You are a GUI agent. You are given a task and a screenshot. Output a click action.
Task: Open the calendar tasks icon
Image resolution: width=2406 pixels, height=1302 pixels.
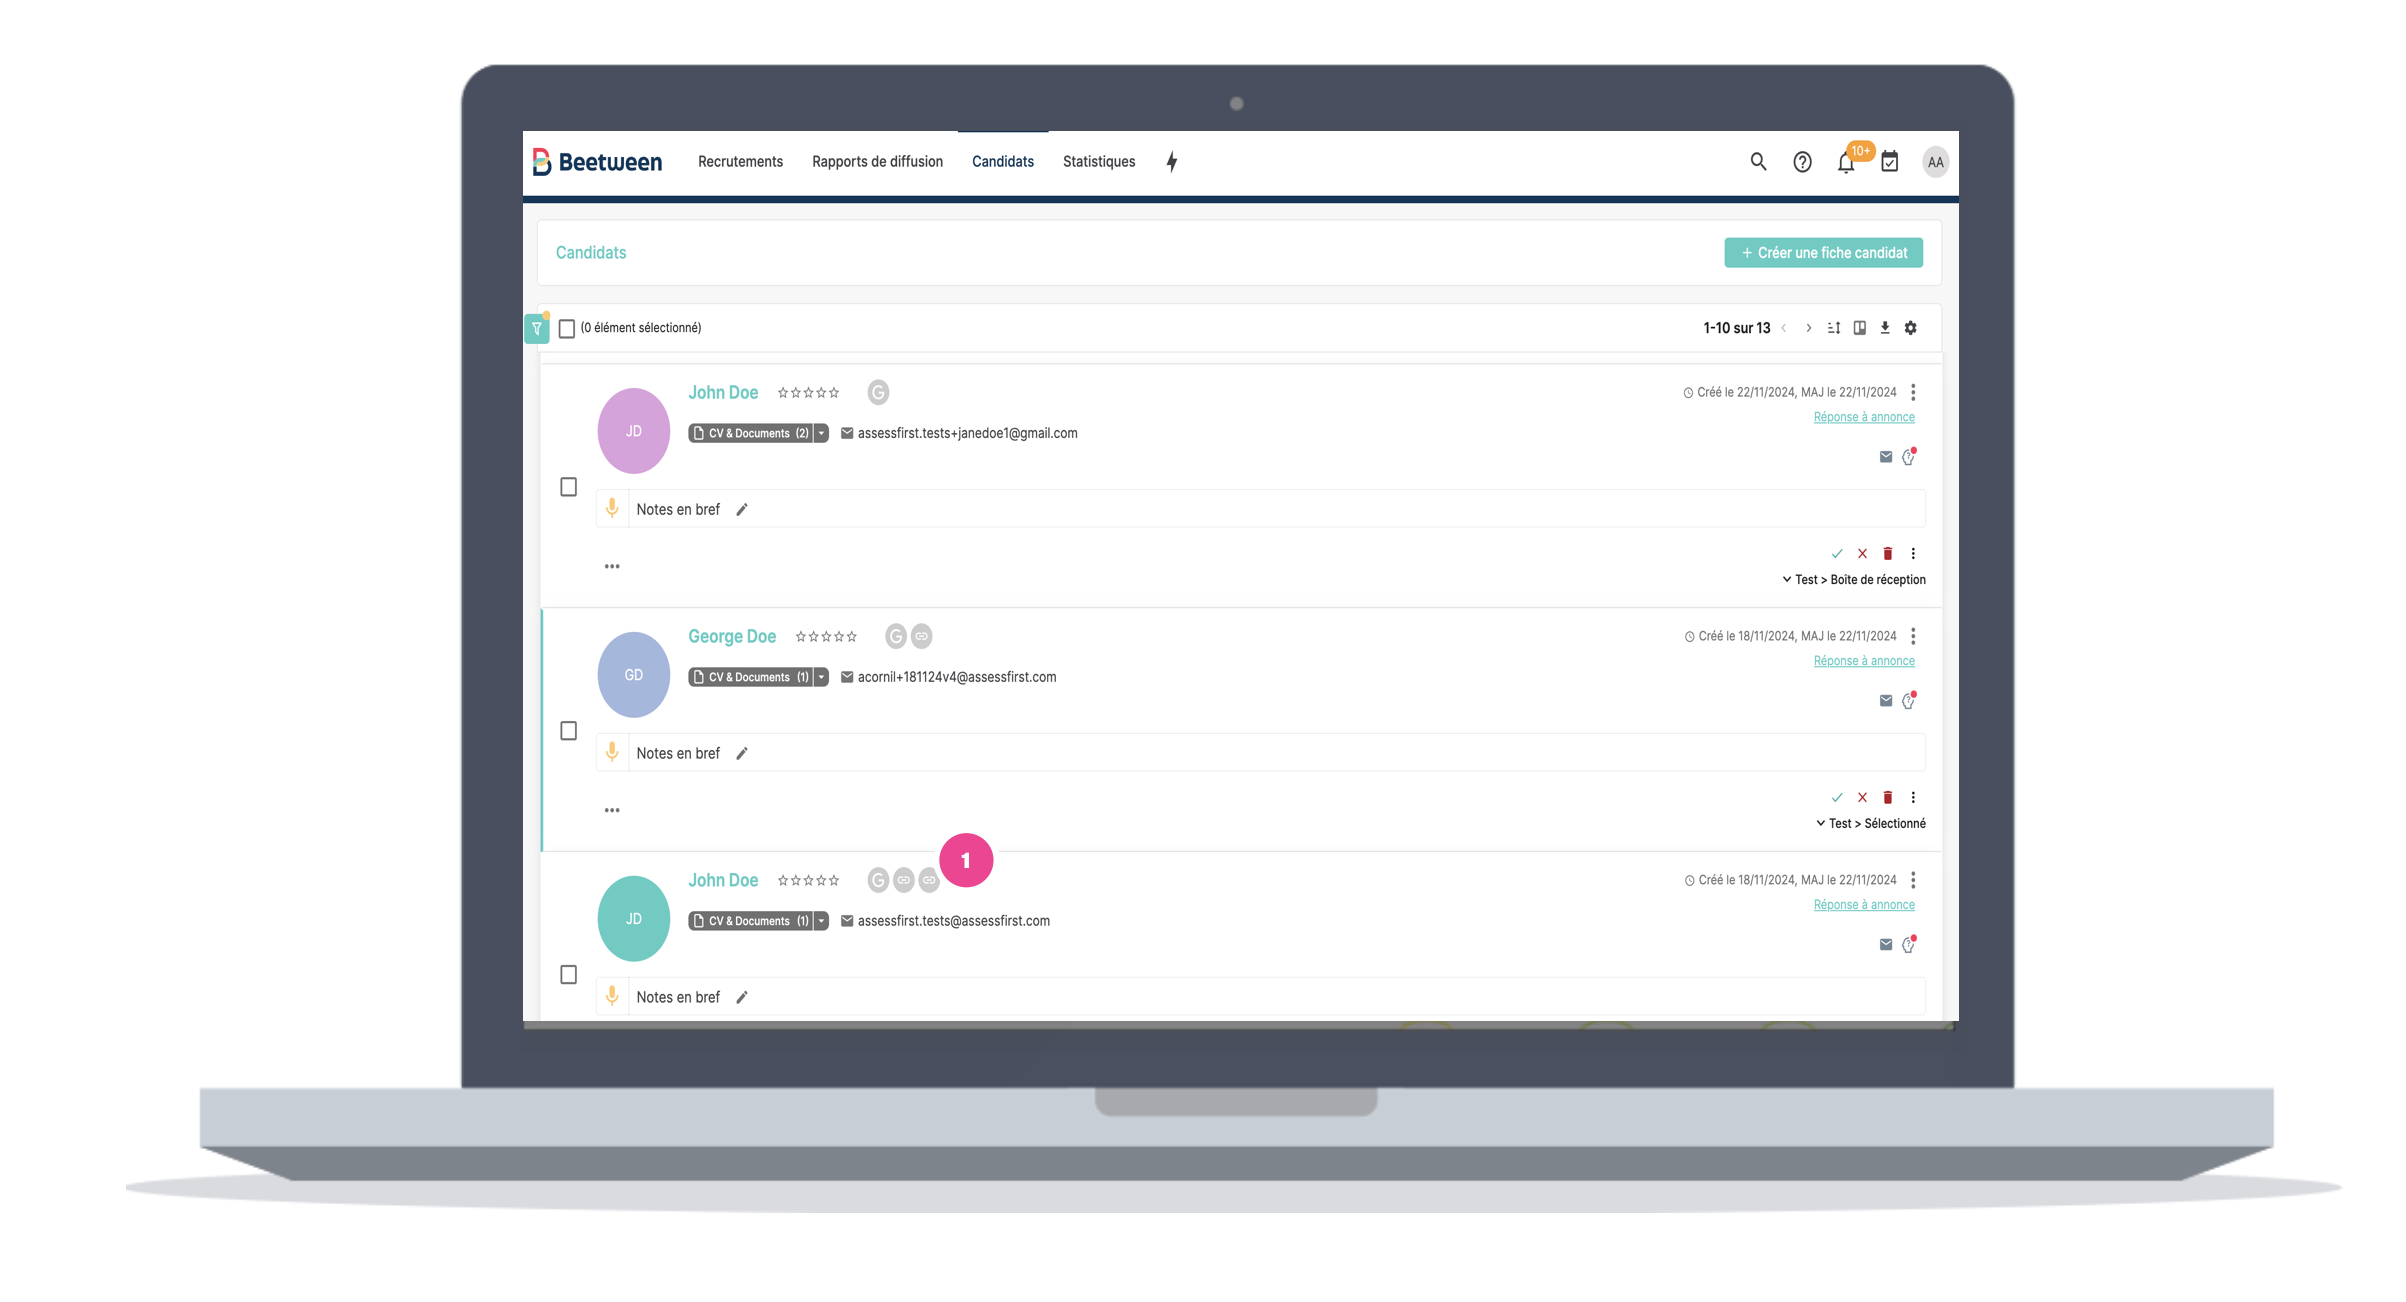tap(1889, 162)
